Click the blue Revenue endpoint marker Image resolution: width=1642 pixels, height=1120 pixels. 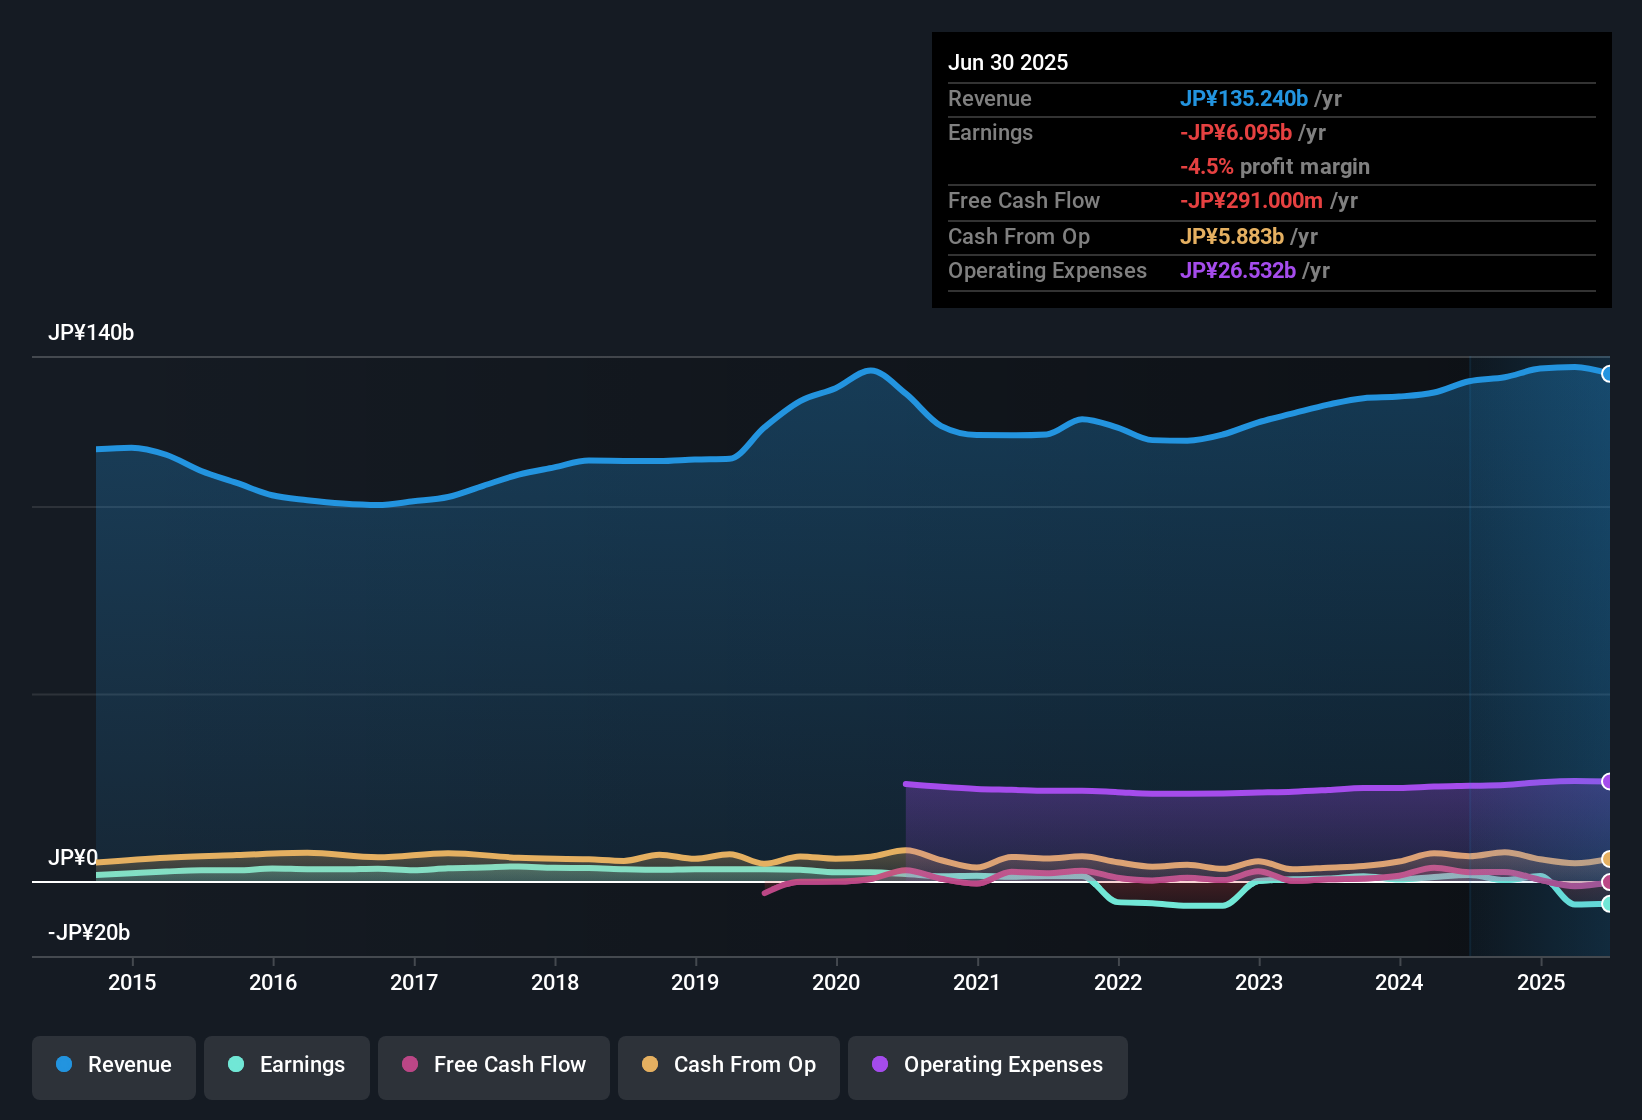point(1608,374)
